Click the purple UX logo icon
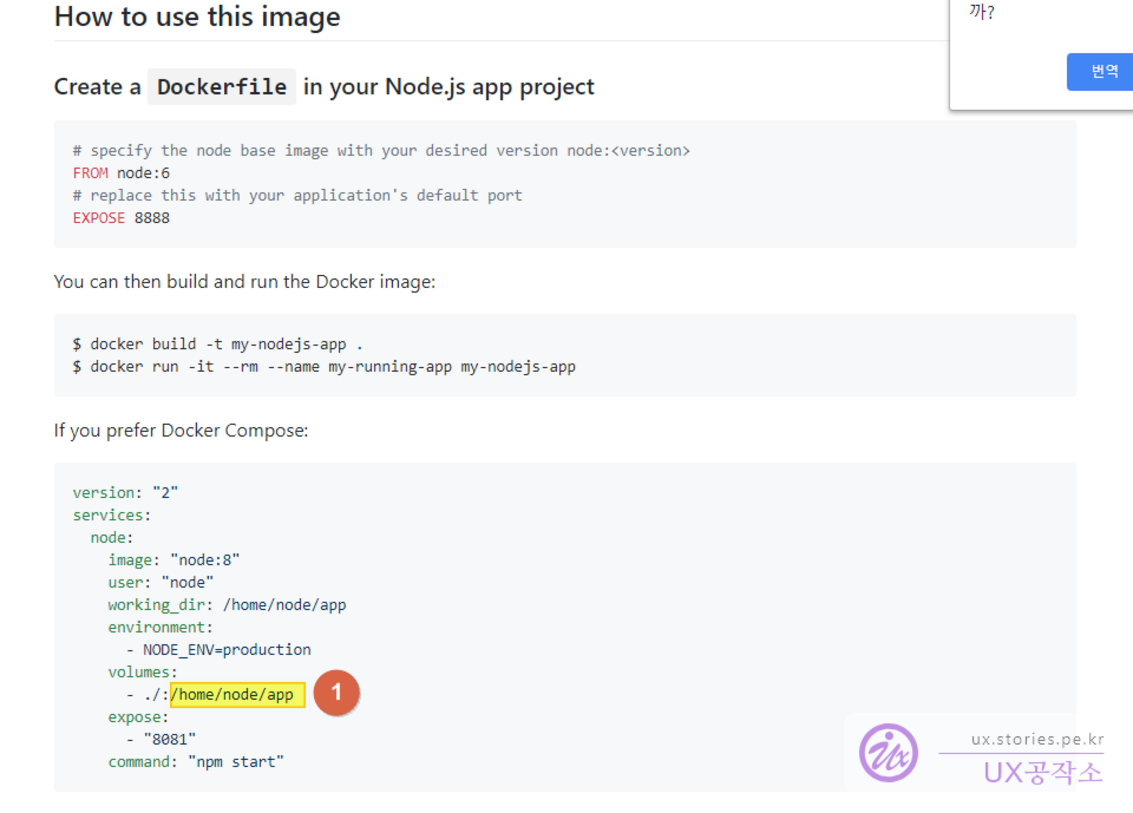The width and height of the screenshot is (1133, 813). pyautogui.click(x=888, y=753)
